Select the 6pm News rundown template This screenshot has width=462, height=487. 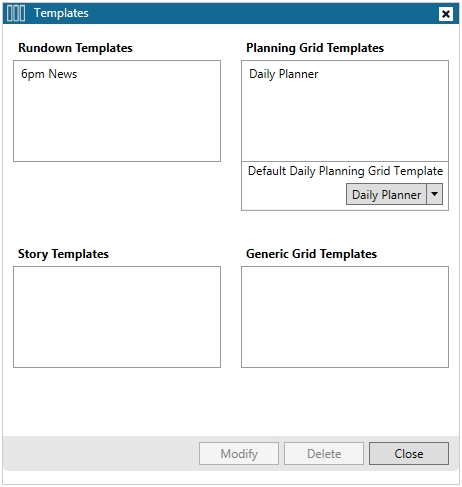coord(49,74)
